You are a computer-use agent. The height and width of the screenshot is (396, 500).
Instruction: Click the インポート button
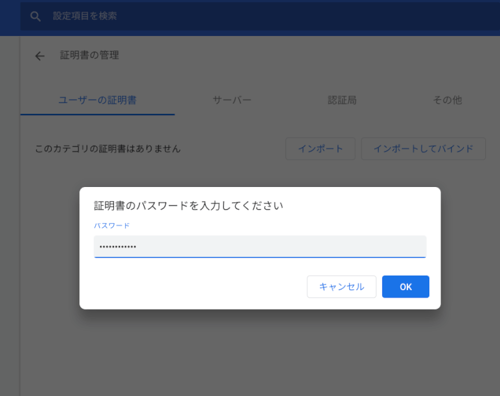point(320,149)
